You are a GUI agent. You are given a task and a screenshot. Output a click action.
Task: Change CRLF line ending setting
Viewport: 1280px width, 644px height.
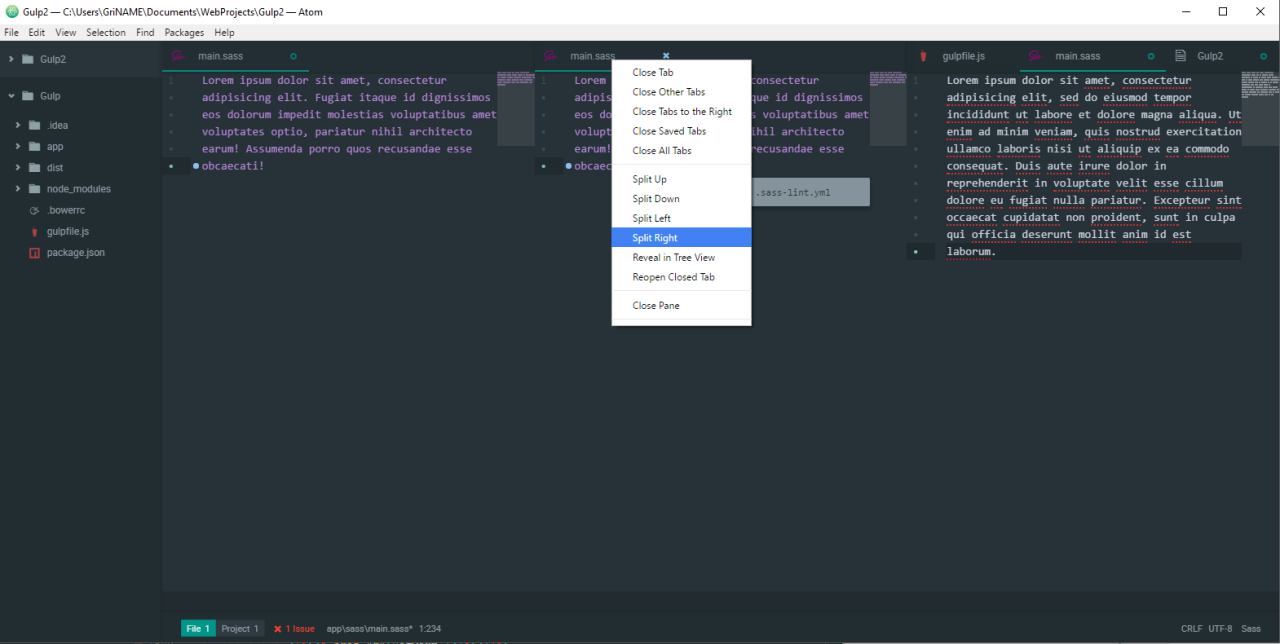1191,629
